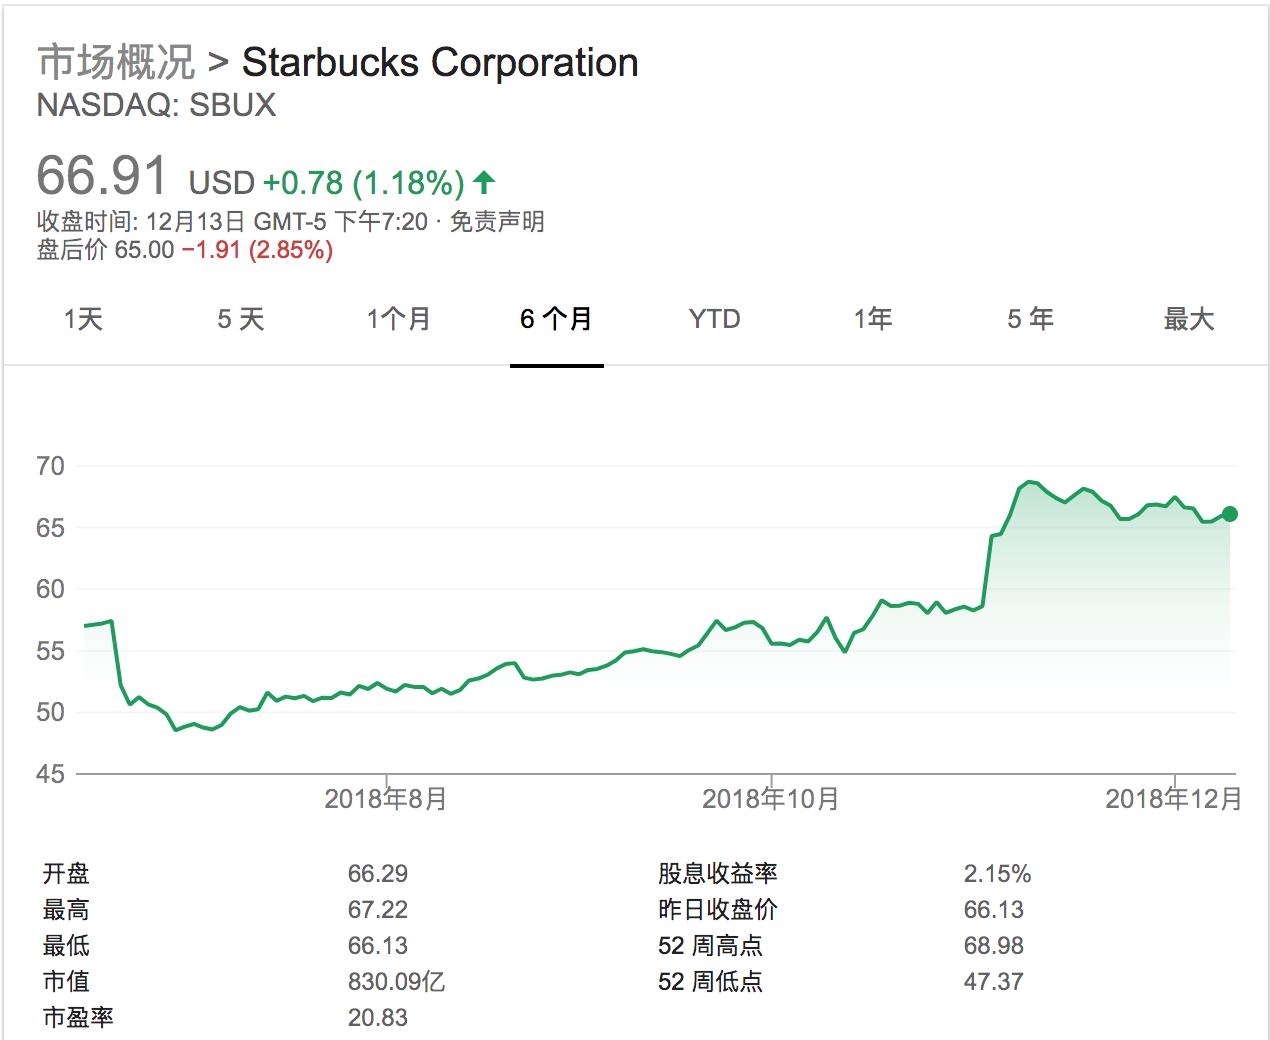Viewport: 1270px width, 1040px height.
Task: Click the 市盈率 label
Action: pyautogui.click(x=78, y=1018)
